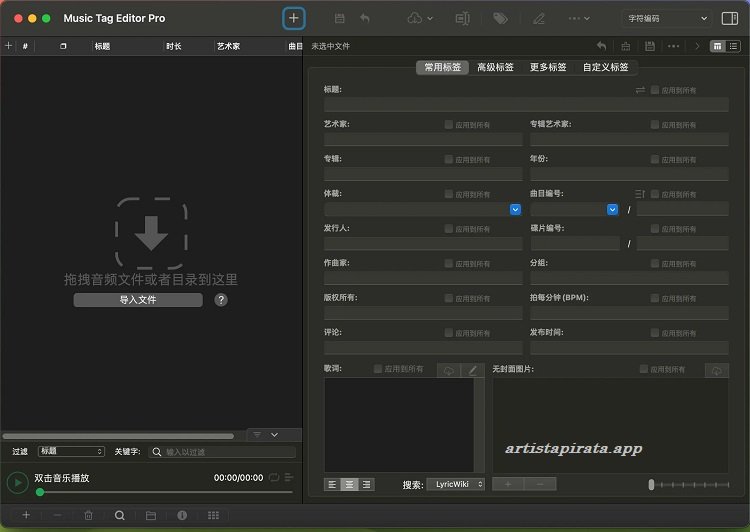Screen dimensions: 750x532
Task: Click the tags icon in toolbar
Action: (500, 19)
